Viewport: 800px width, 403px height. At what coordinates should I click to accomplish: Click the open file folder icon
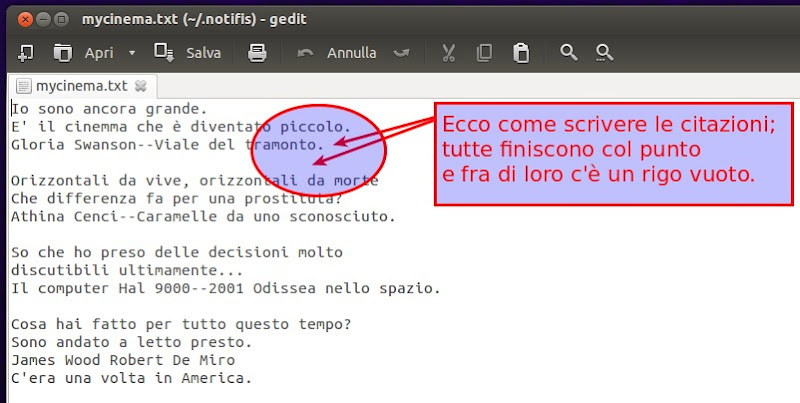(x=63, y=53)
